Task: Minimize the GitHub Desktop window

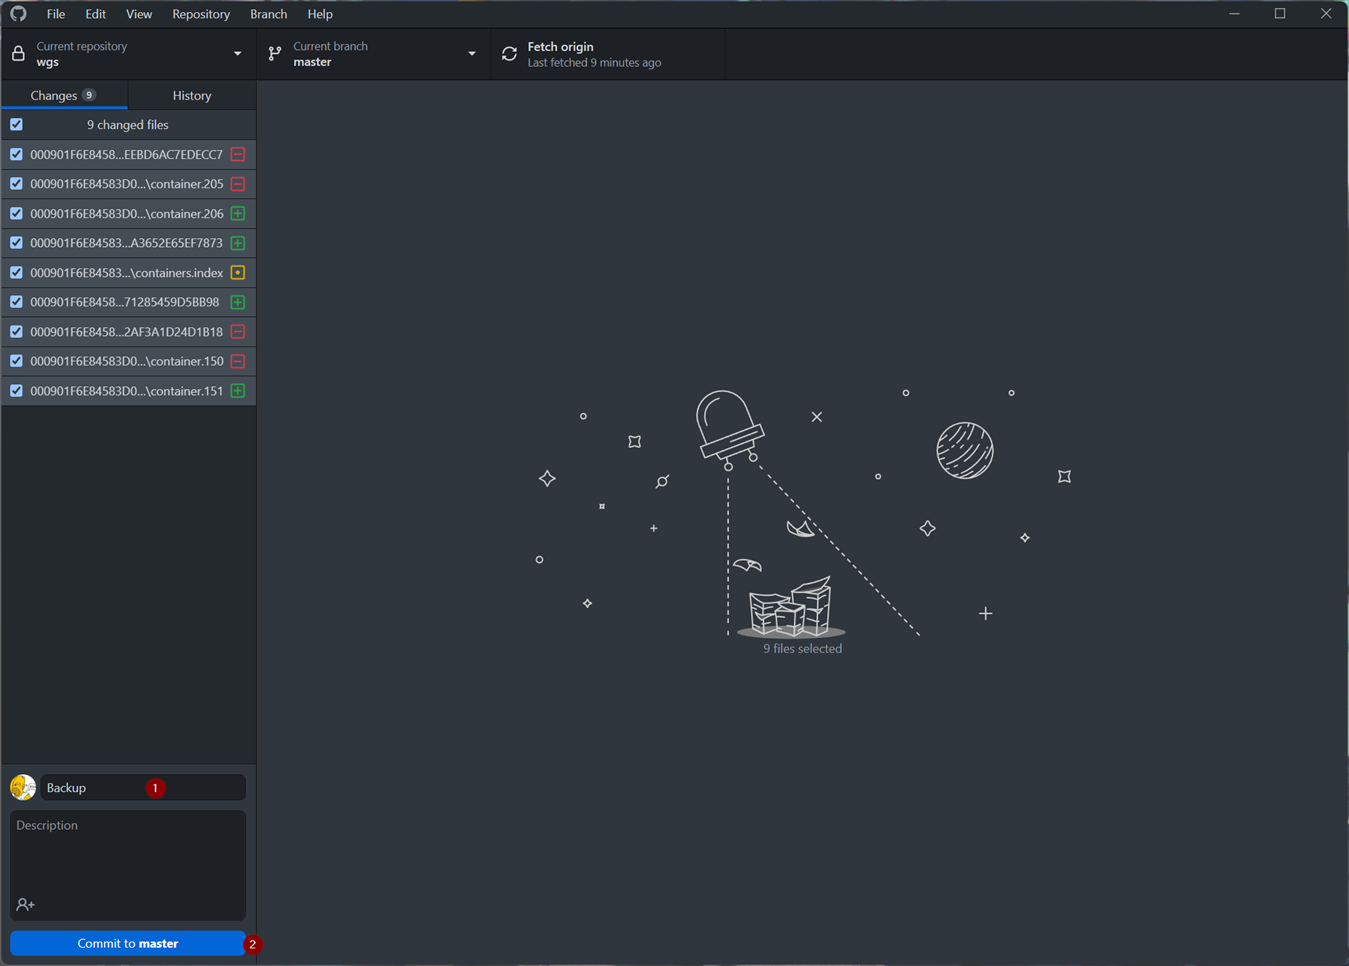Action: pyautogui.click(x=1234, y=14)
